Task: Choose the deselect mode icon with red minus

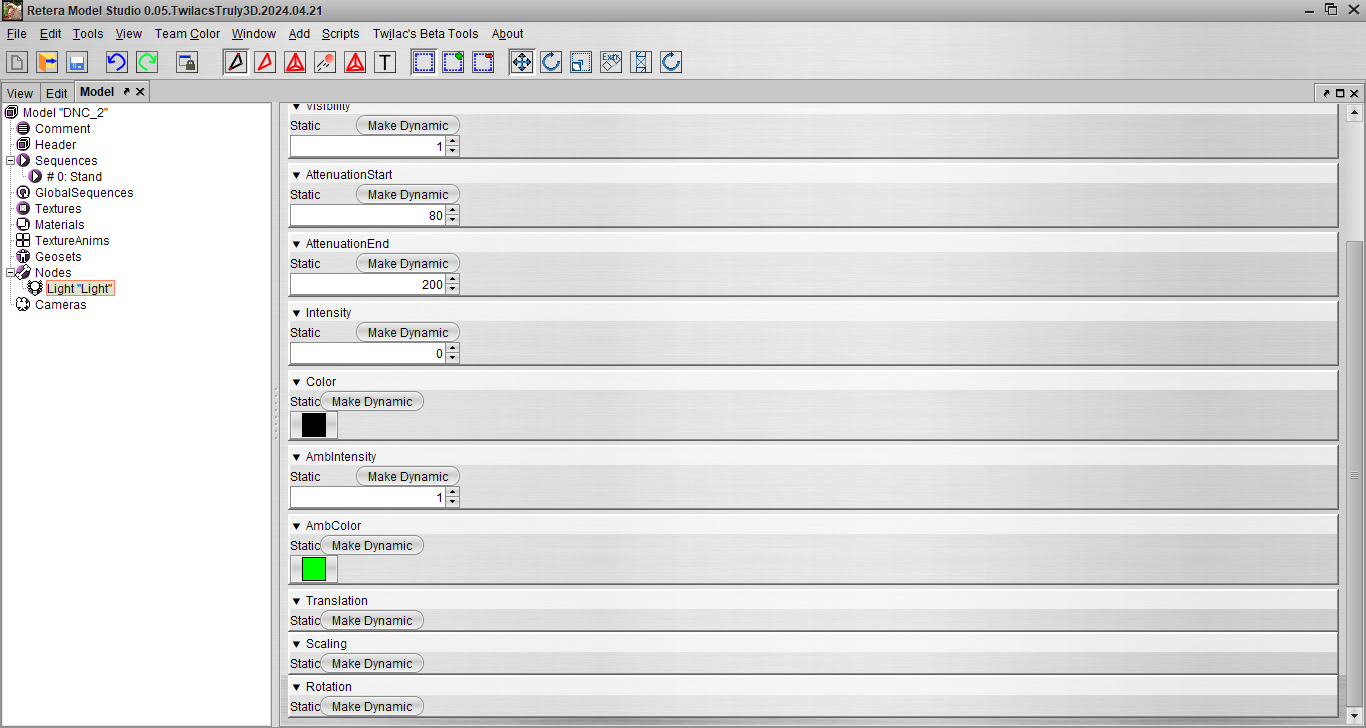Action: [483, 62]
